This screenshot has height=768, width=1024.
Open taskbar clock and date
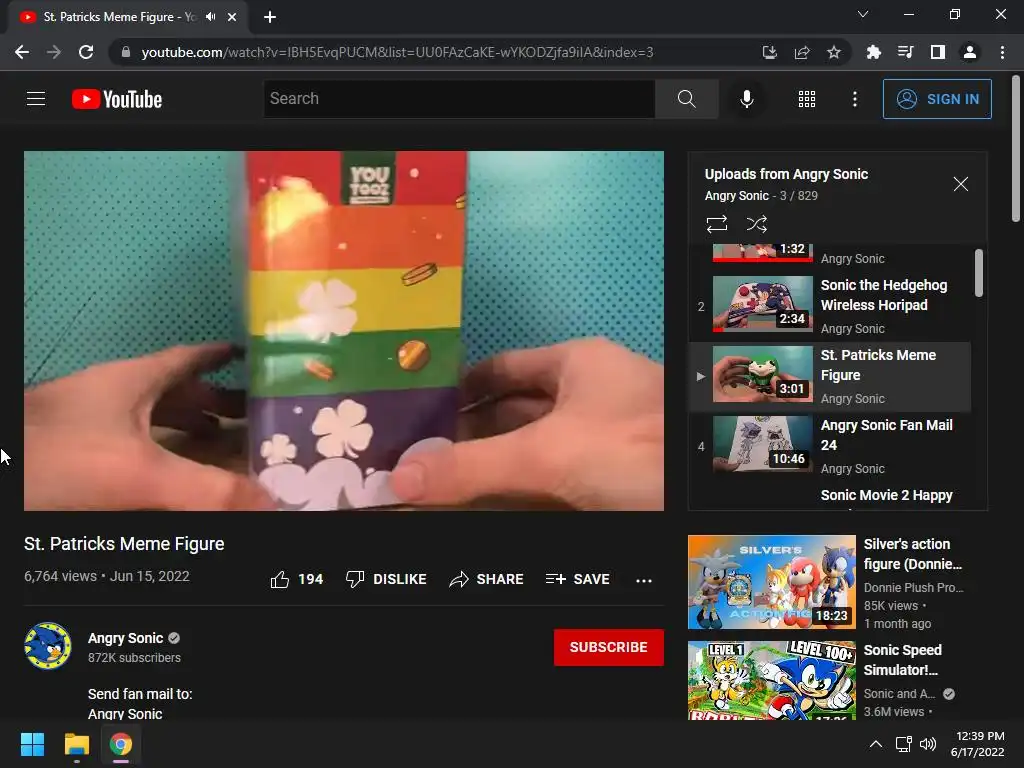978,744
